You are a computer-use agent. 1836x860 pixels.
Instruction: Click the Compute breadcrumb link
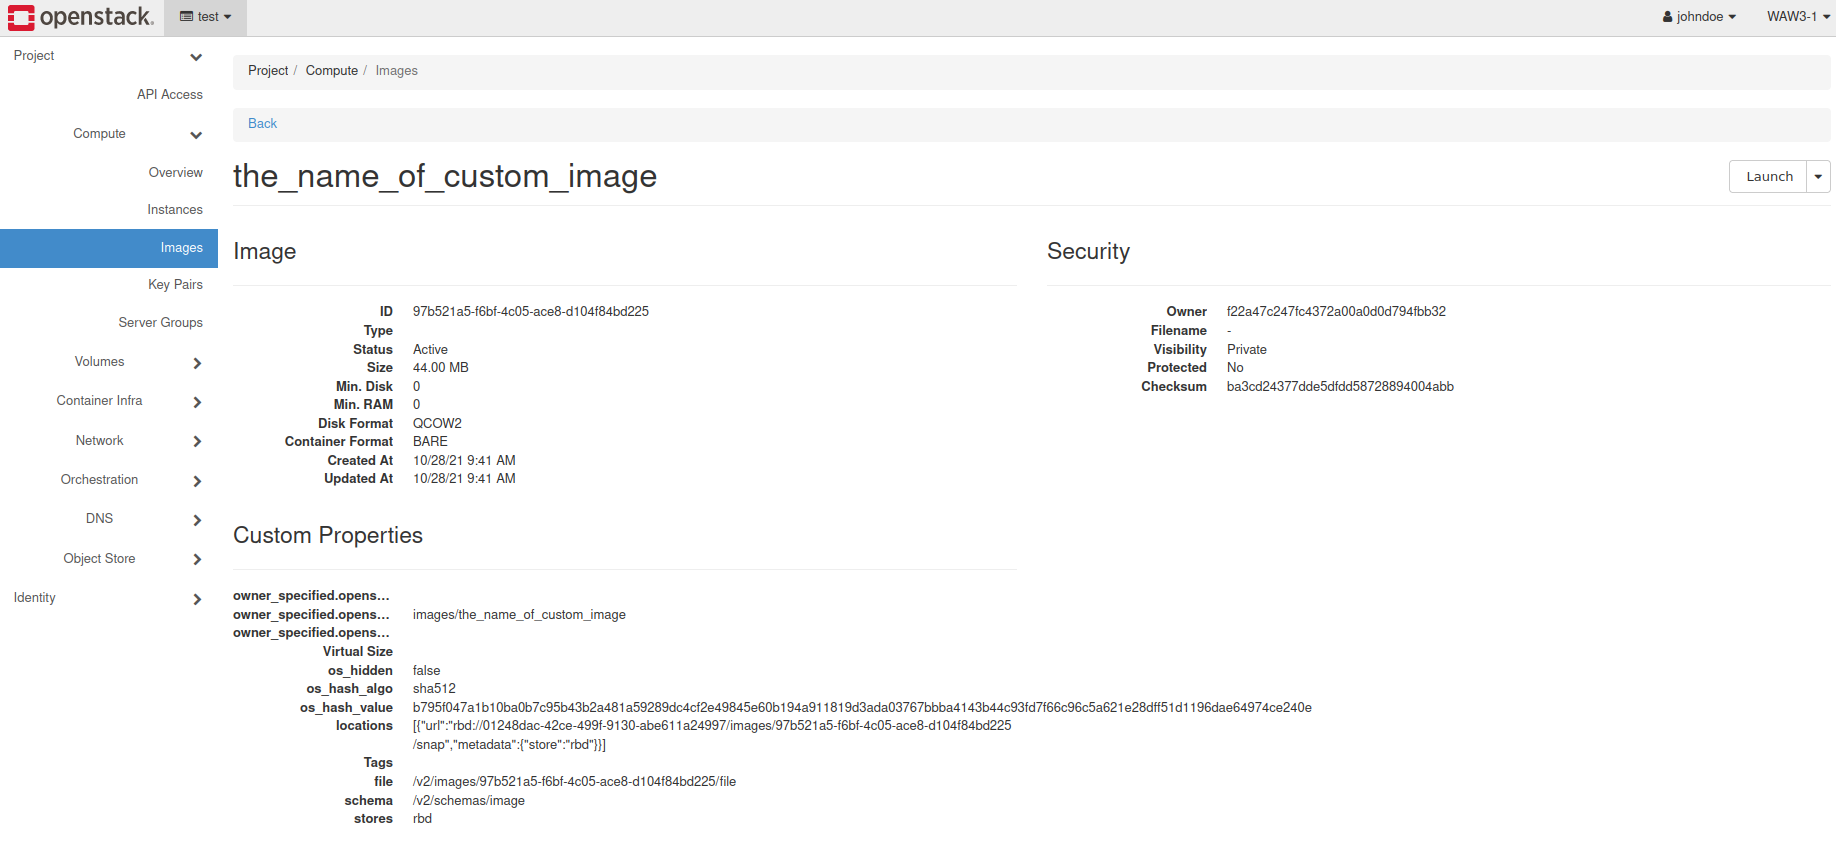332,71
